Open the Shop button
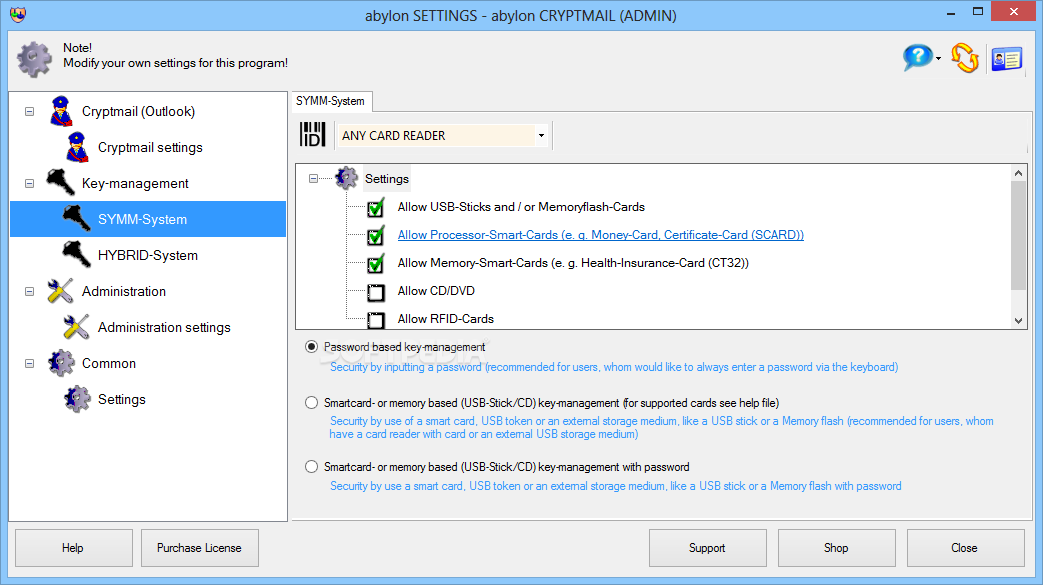 point(837,548)
